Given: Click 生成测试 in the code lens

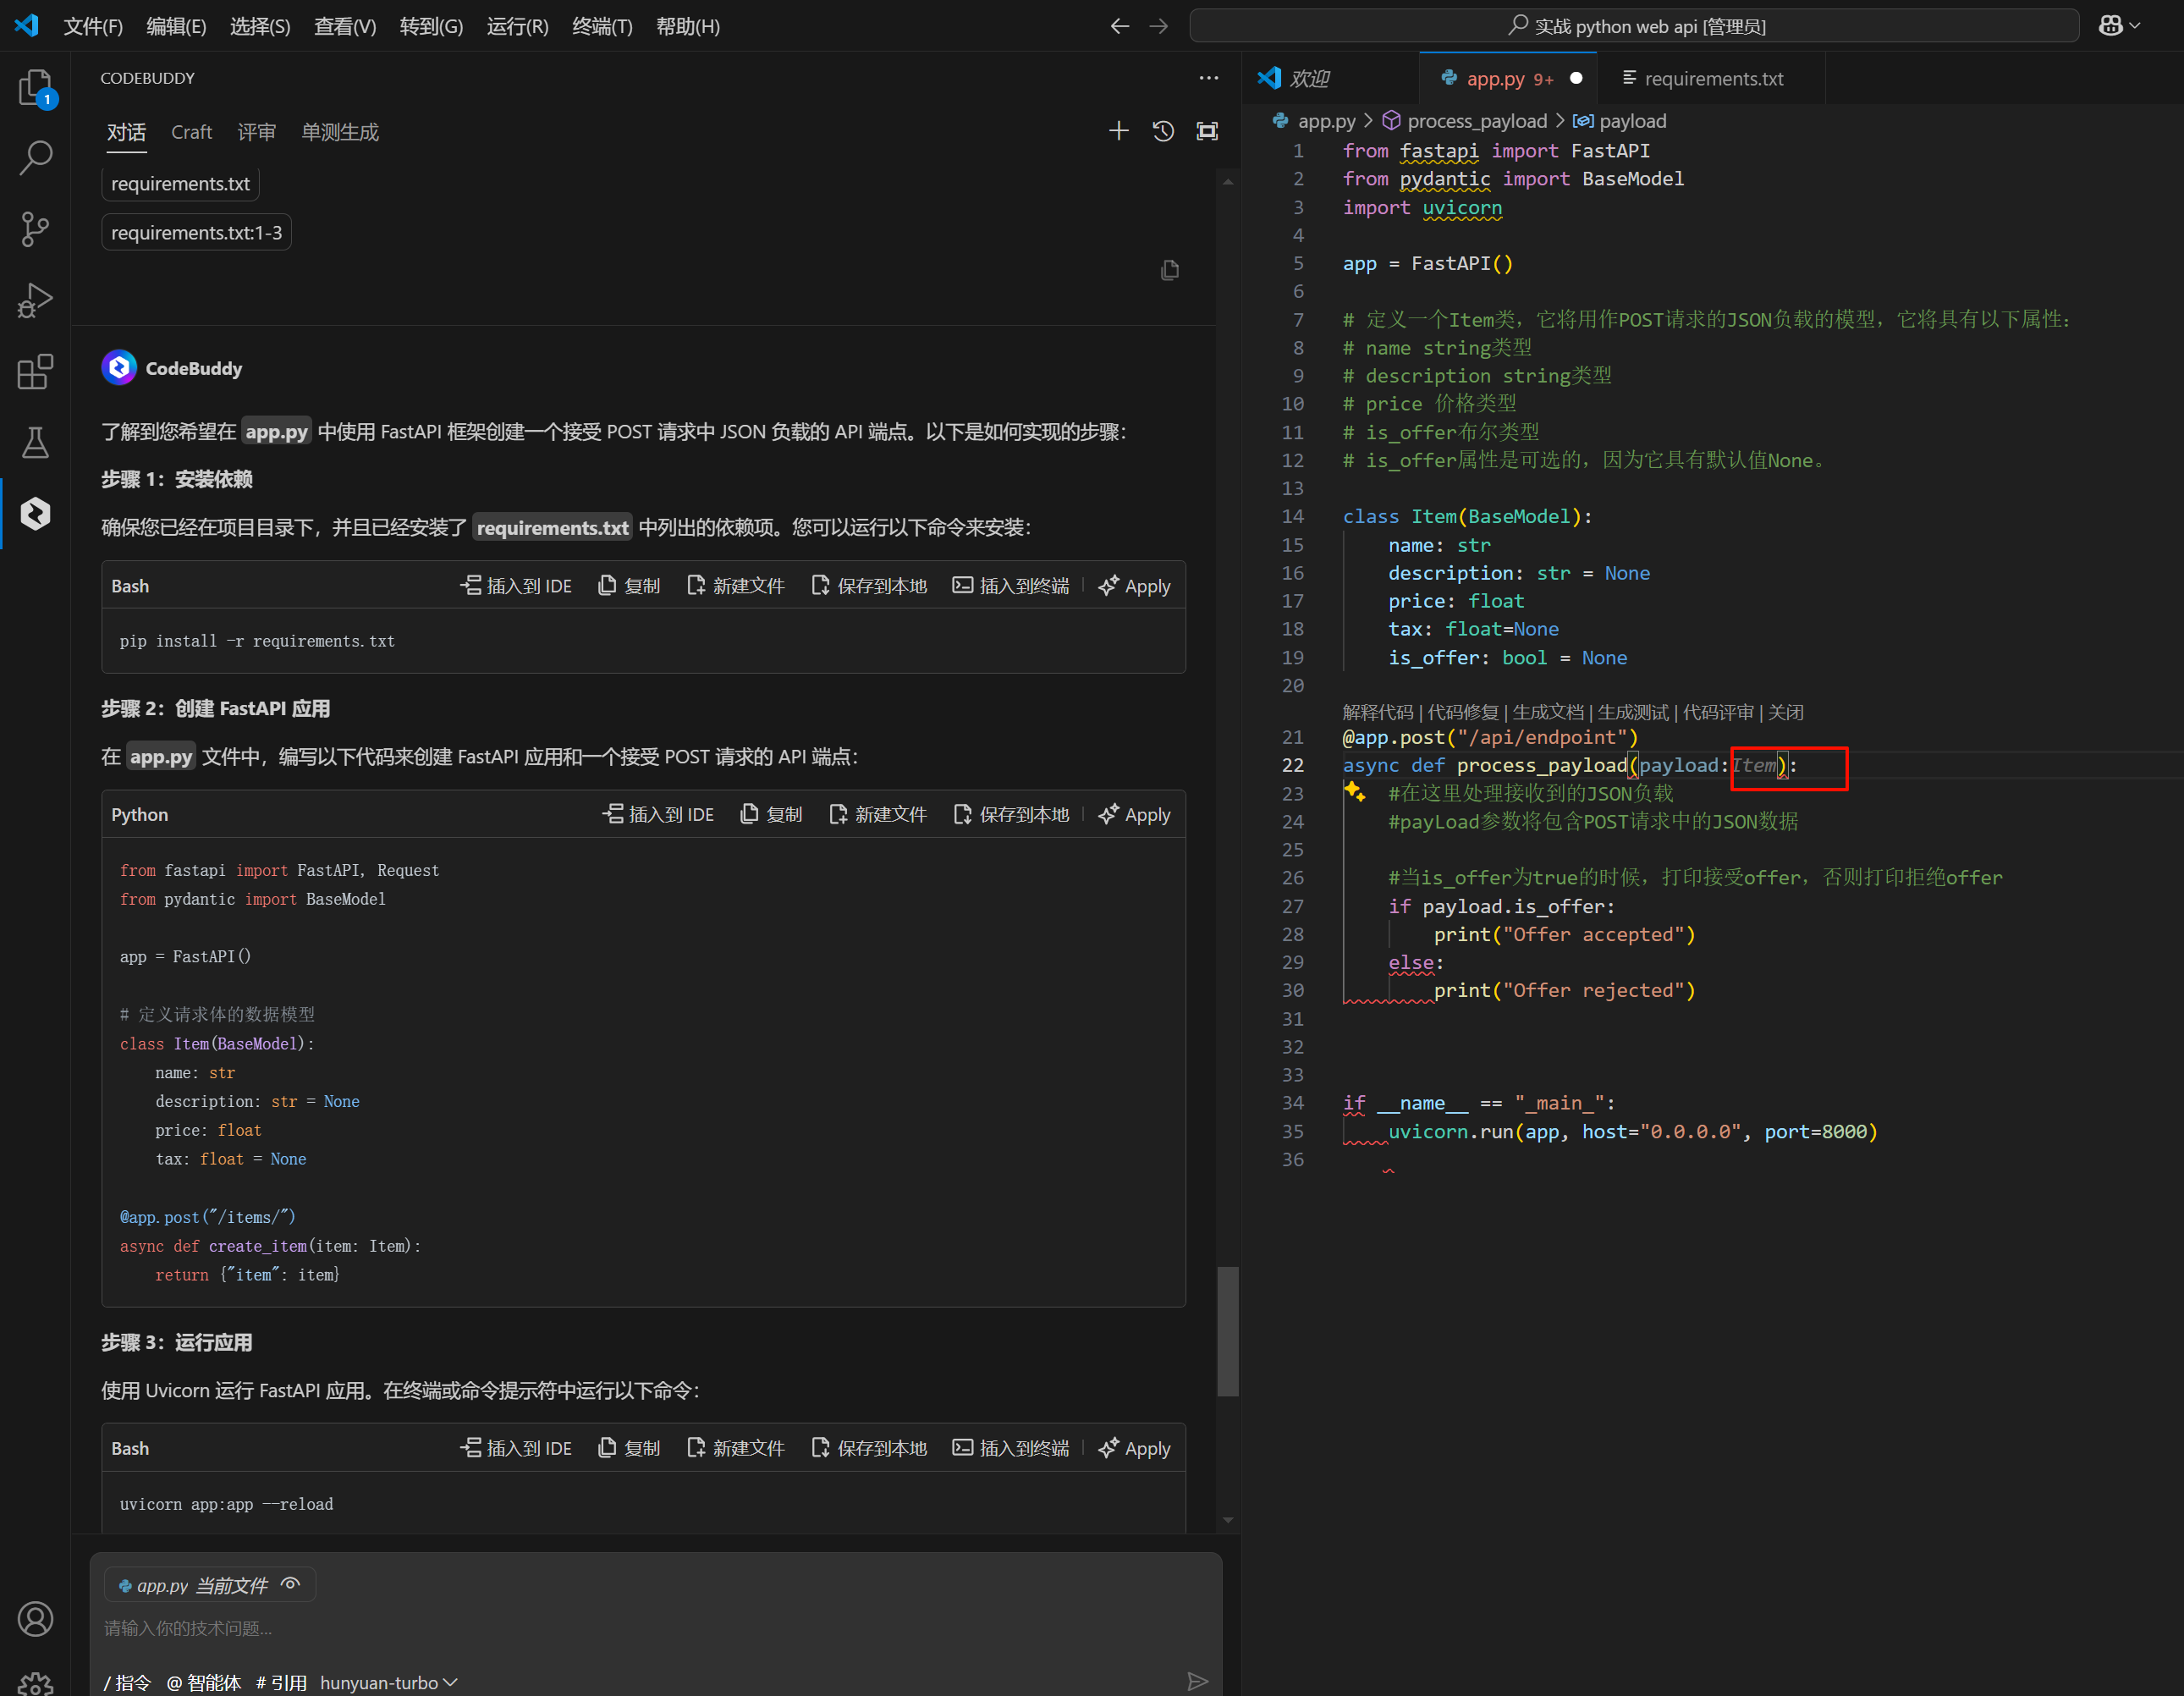Looking at the screenshot, I should (1633, 712).
